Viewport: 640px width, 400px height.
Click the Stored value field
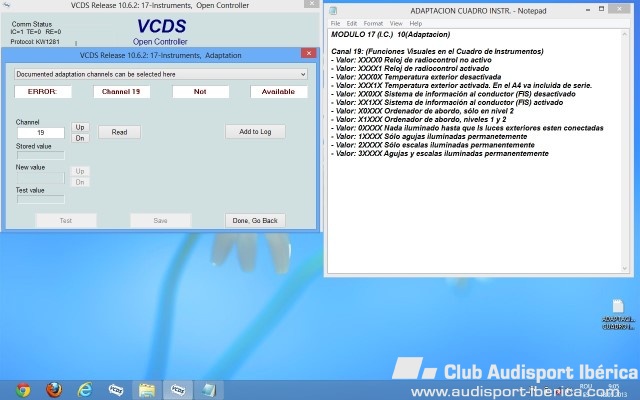click(x=40, y=155)
